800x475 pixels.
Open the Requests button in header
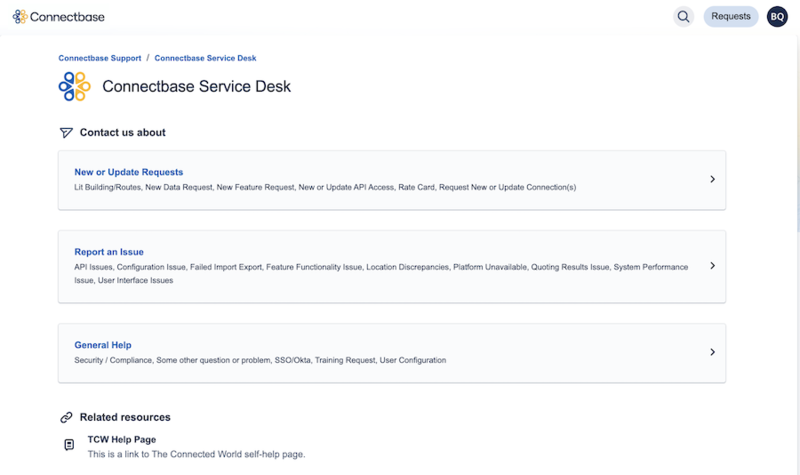(x=730, y=17)
